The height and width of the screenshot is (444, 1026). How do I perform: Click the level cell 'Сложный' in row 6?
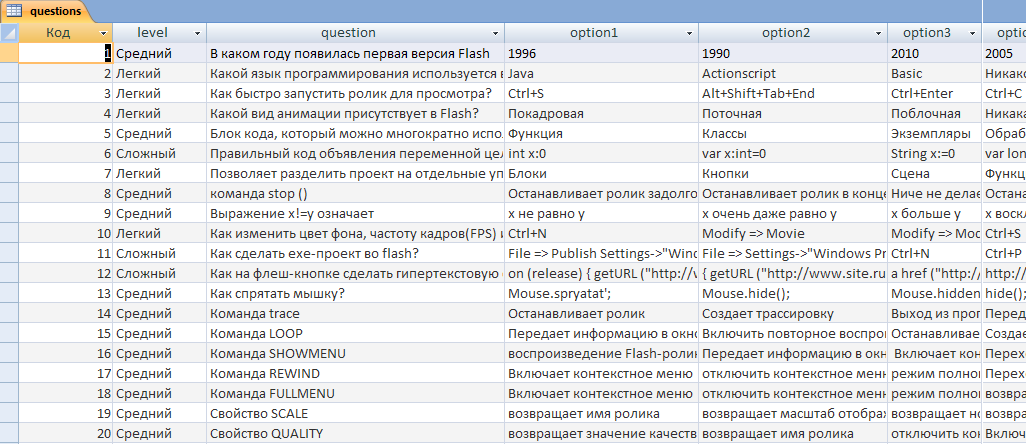[160, 154]
